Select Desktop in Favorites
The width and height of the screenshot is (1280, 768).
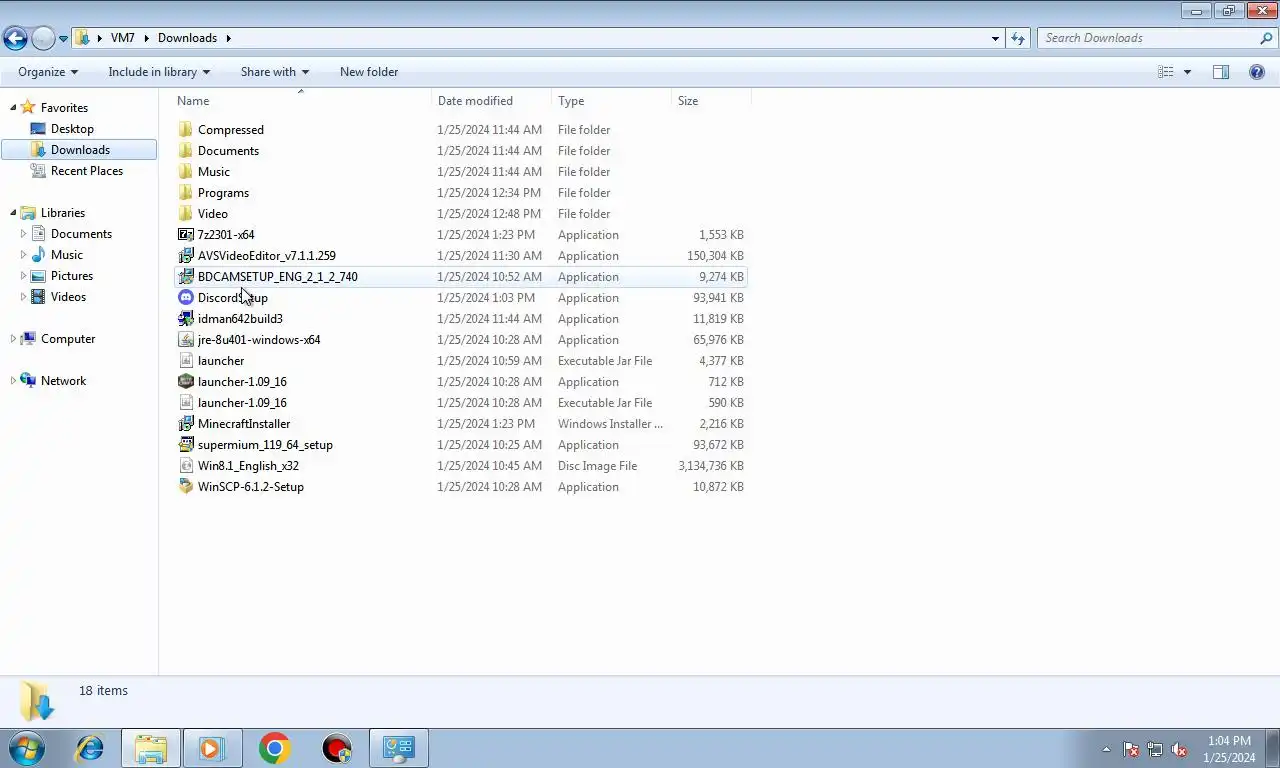[x=72, y=129]
